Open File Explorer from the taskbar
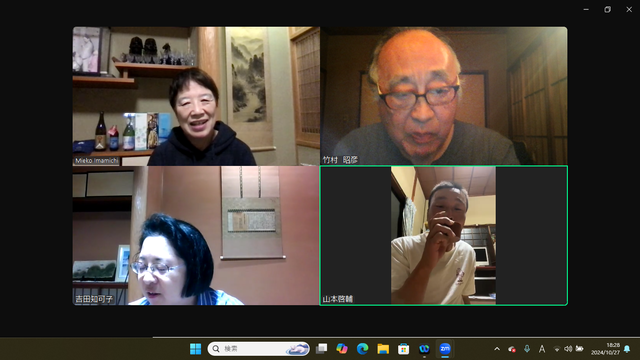Image resolution: width=640 pixels, height=360 pixels. [383, 349]
